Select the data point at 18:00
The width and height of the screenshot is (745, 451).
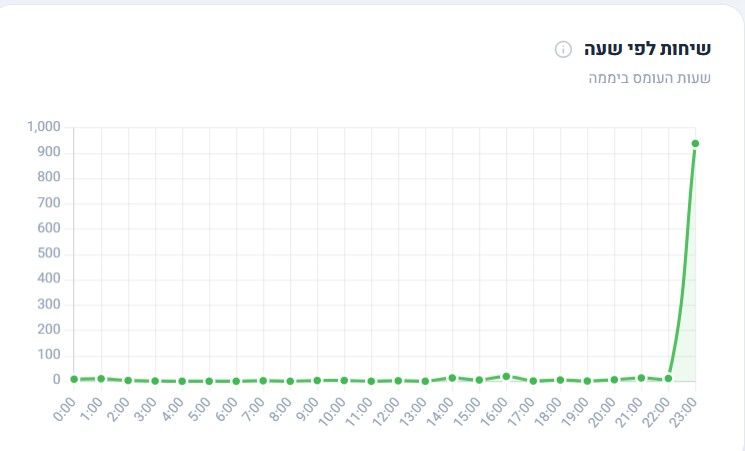tap(560, 380)
